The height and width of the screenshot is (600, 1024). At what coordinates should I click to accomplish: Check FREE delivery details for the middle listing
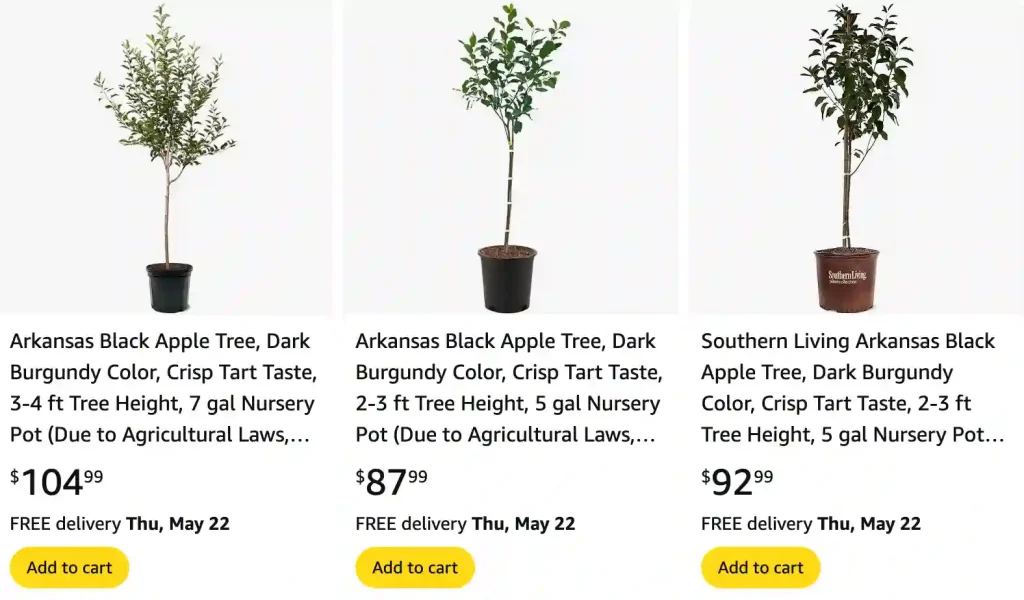coord(465,523)
